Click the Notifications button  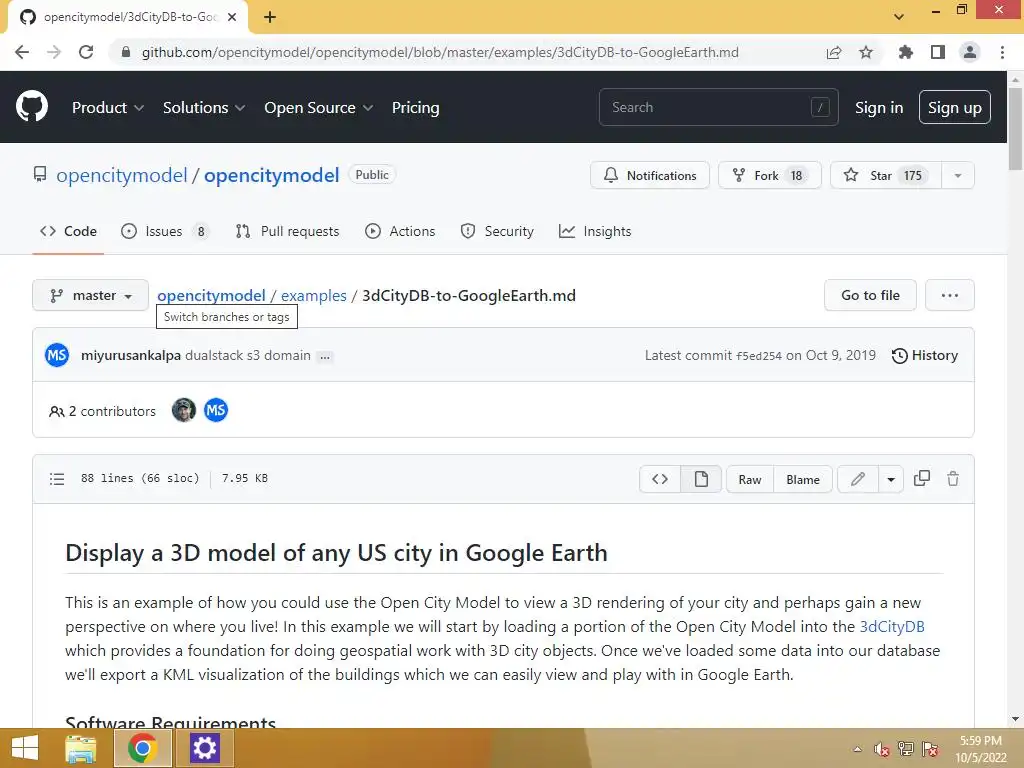tap(650, 175)
